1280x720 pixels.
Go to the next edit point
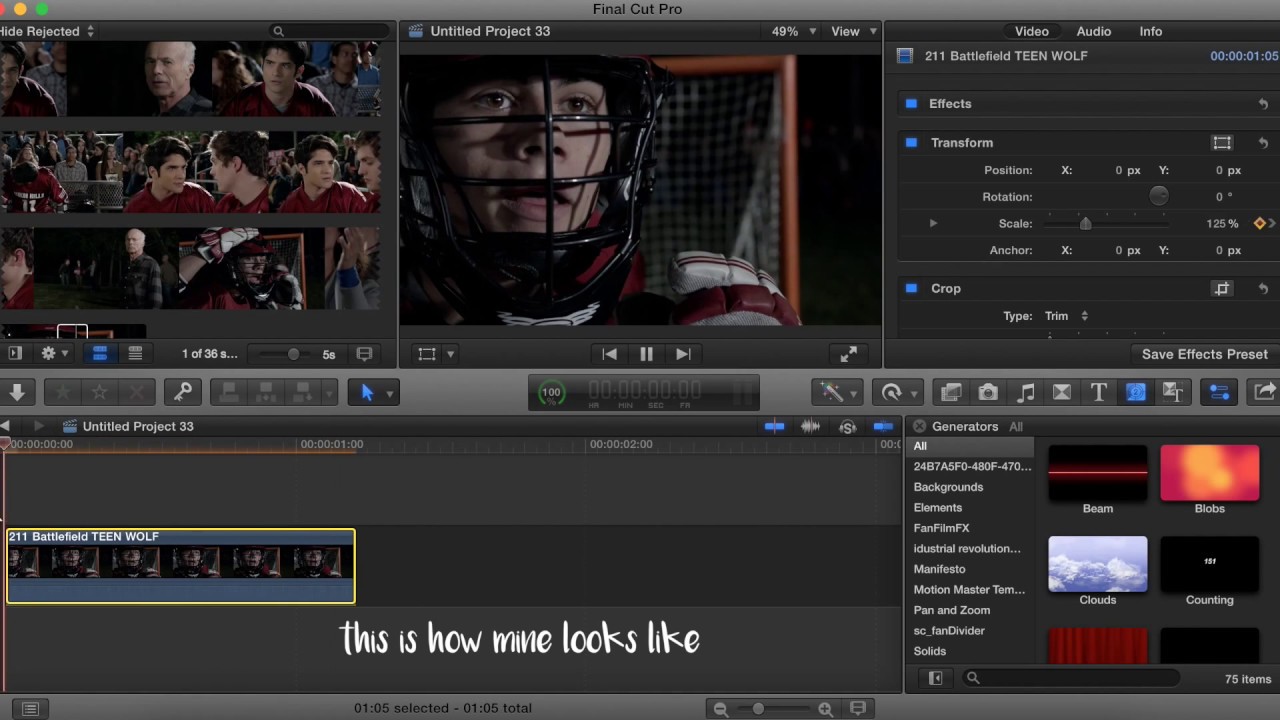(683, 354)
